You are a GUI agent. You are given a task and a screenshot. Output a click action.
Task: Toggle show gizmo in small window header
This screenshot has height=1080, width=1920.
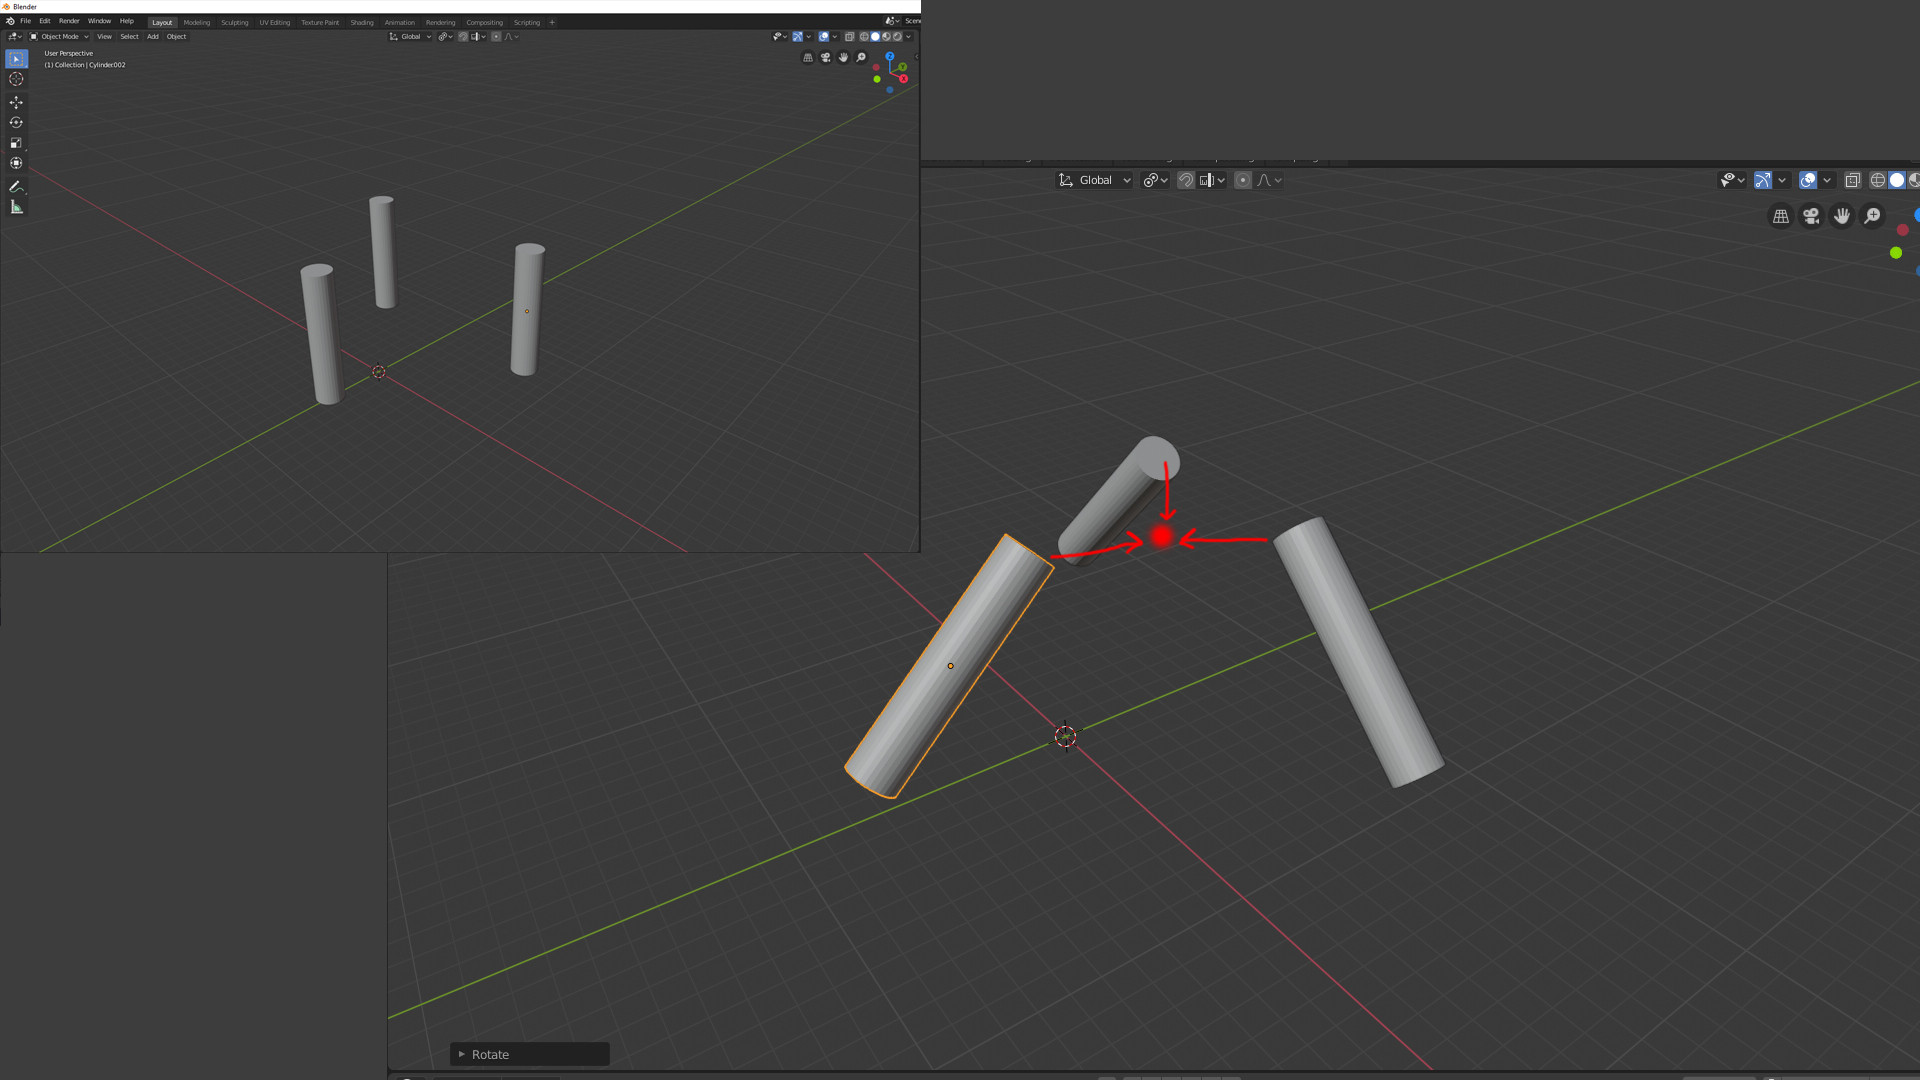797,36
